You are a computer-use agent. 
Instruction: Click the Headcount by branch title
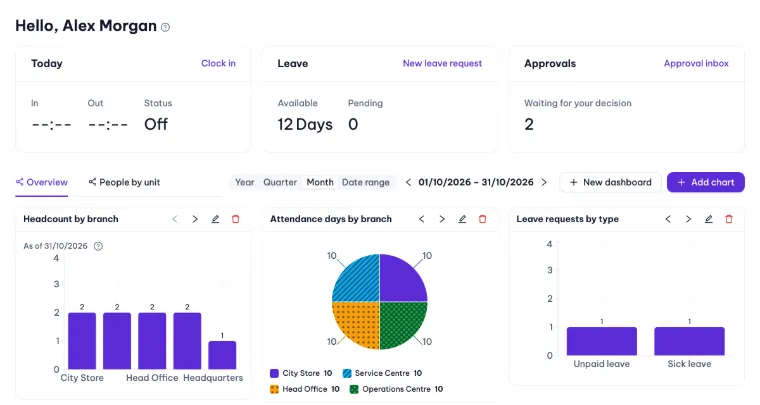pos(71,219)
